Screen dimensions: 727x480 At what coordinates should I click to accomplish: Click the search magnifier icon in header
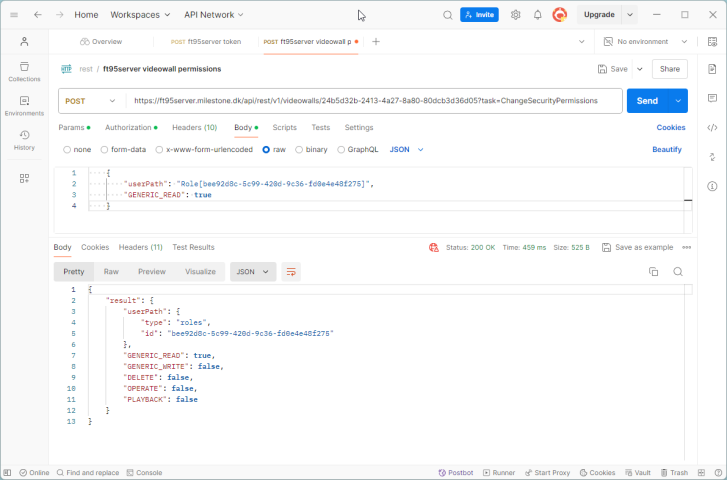click(448, 15)
